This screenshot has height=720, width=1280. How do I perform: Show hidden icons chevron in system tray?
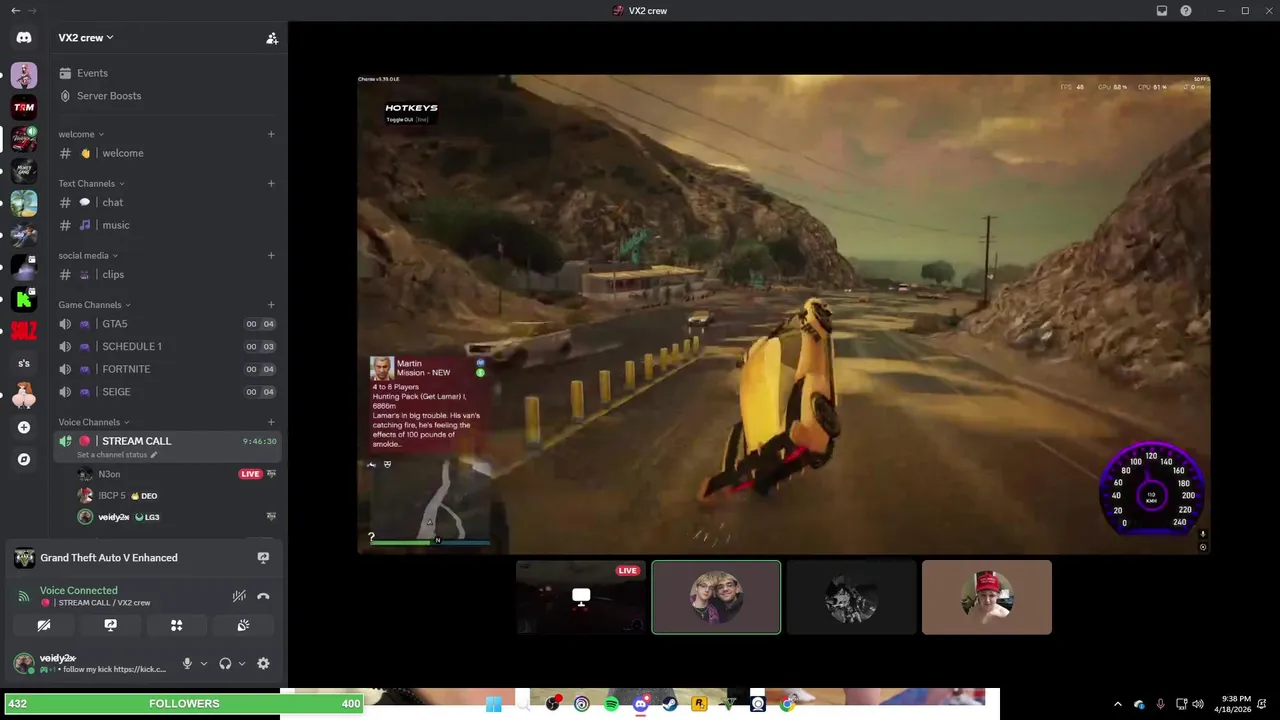[x=1118, y=704]
